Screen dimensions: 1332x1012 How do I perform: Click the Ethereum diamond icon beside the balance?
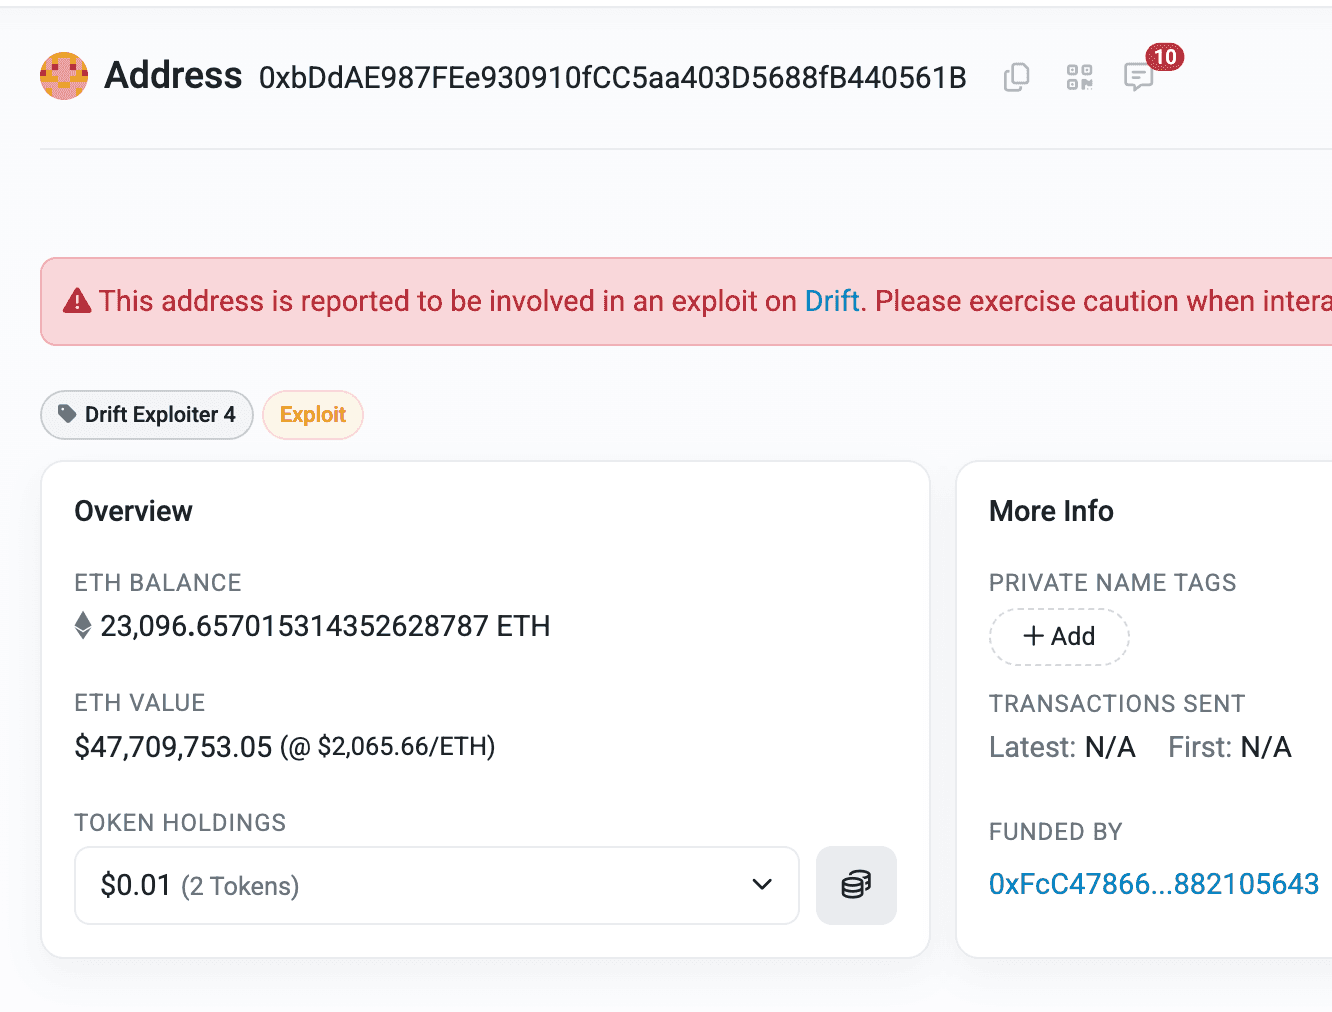83,625
